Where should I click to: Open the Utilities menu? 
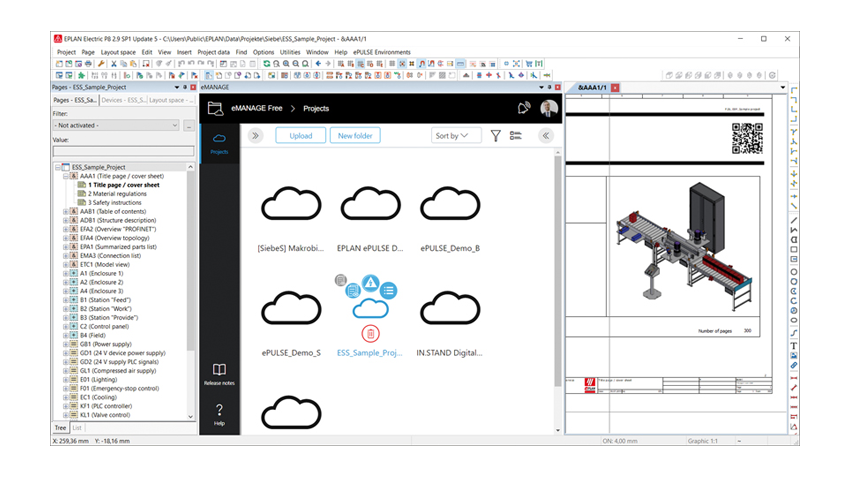[290, 52]
